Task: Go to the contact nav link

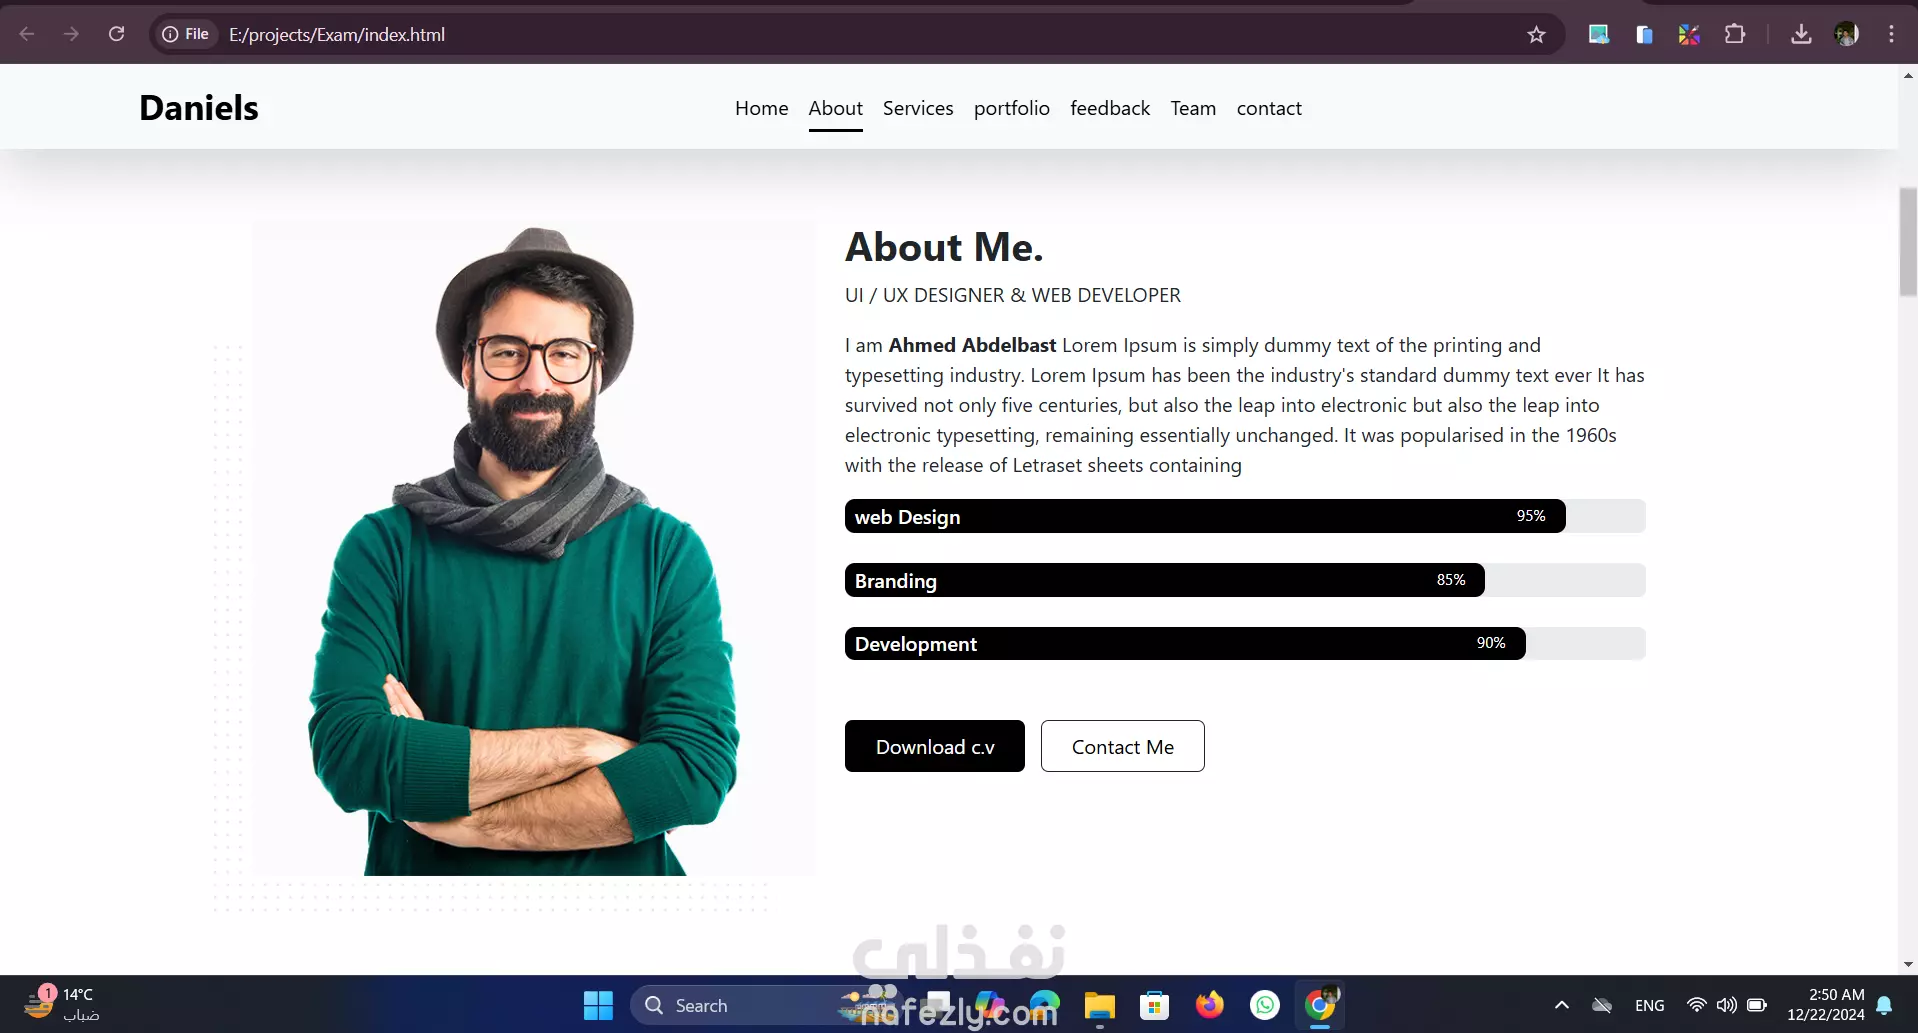Action: tap(1269, 108)
